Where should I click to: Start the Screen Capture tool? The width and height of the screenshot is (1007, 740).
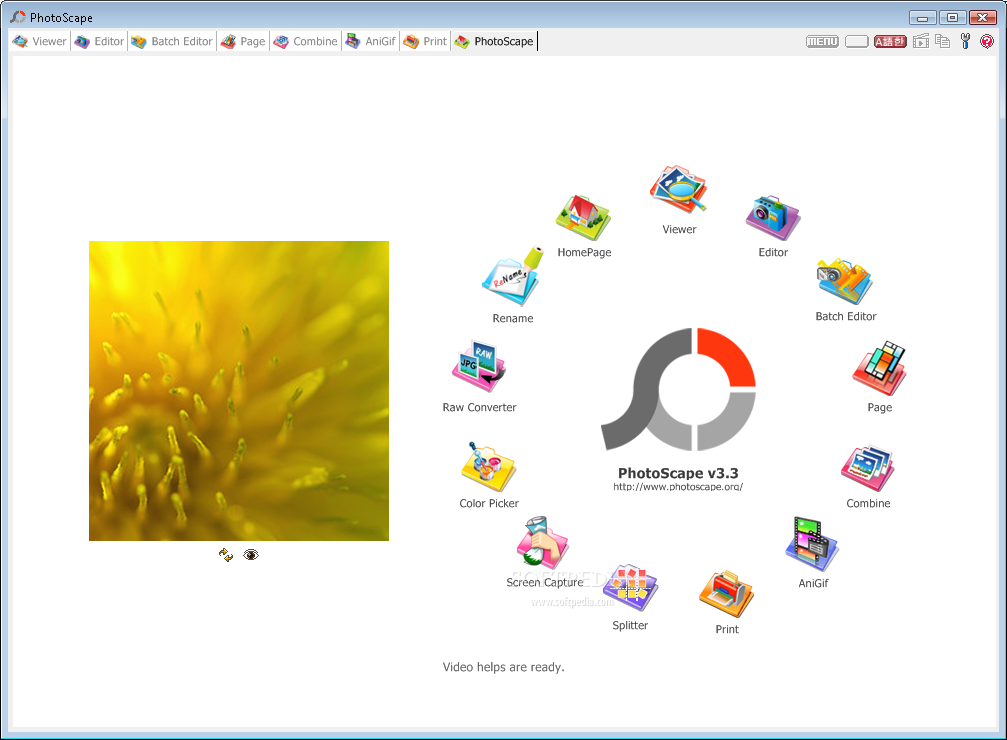[x=543, y=543]
